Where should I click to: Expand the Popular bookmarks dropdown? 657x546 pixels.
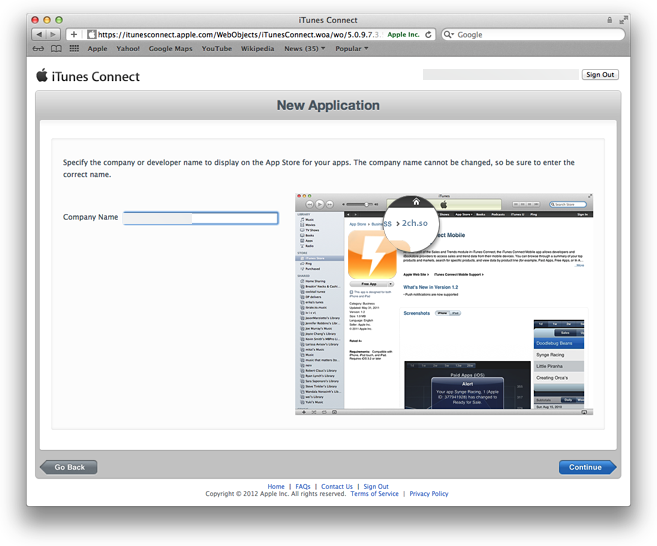[352, 49]
